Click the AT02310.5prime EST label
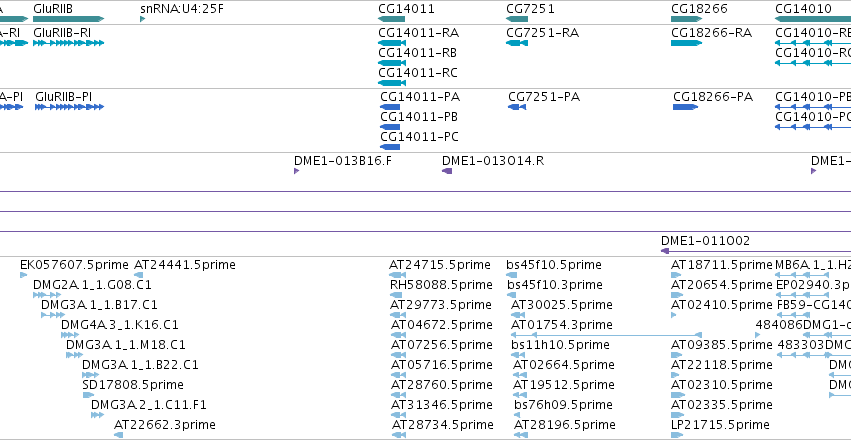This screenshot has width=851, height=440. (x=722, y=385)
